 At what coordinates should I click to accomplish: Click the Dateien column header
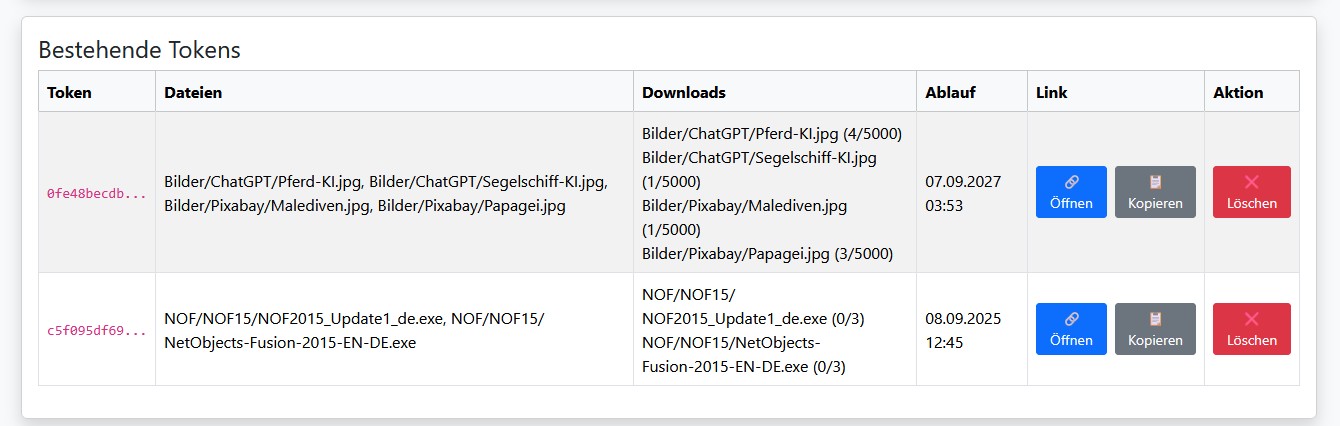[193, 92]
